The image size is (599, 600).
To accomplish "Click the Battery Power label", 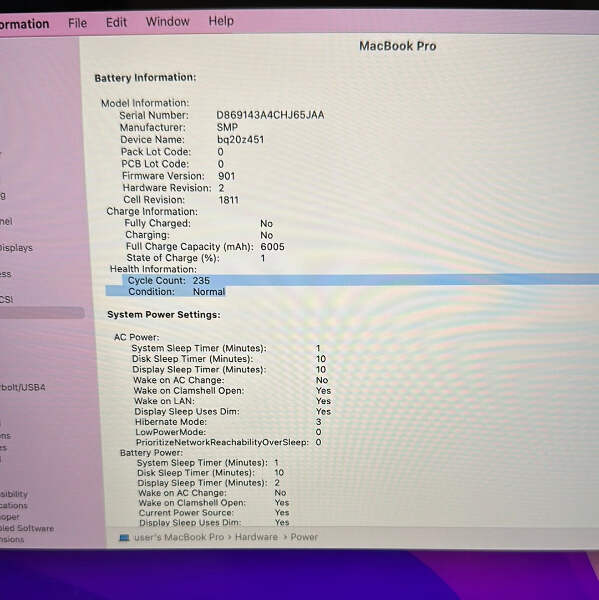I will pos(151,453).
